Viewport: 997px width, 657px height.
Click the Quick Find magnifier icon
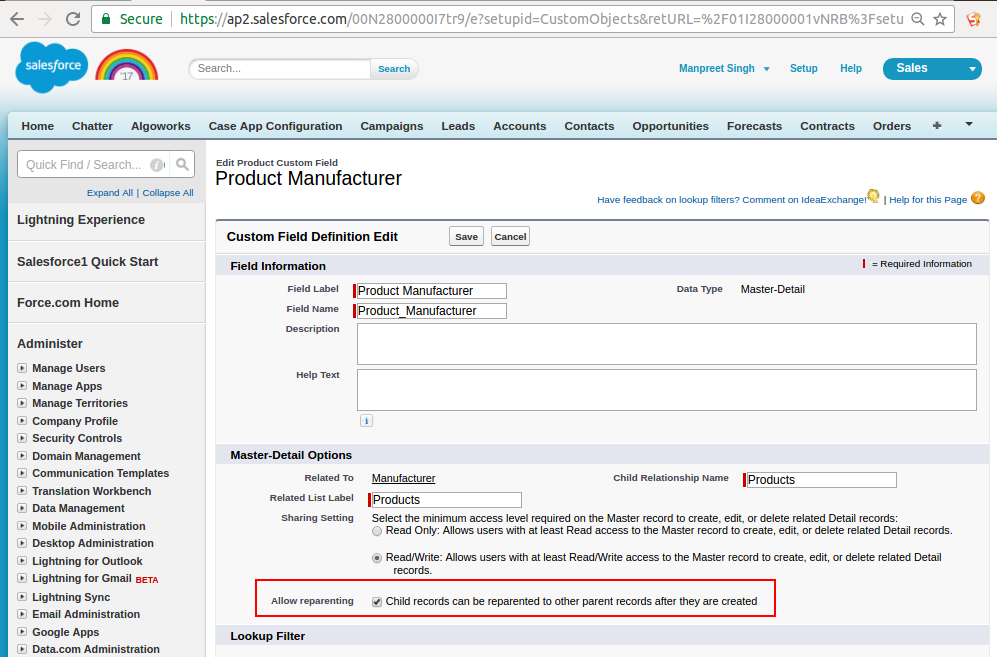coord(182,165)
